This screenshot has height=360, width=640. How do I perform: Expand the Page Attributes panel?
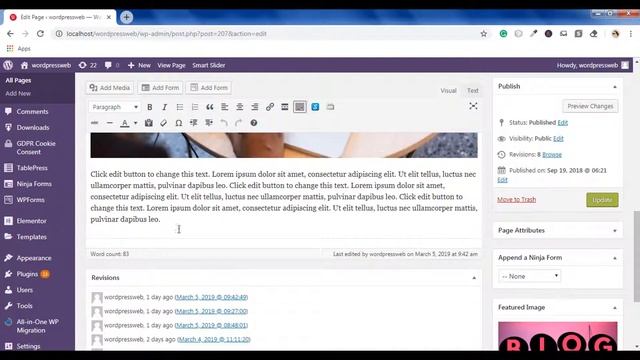[615, 231]
